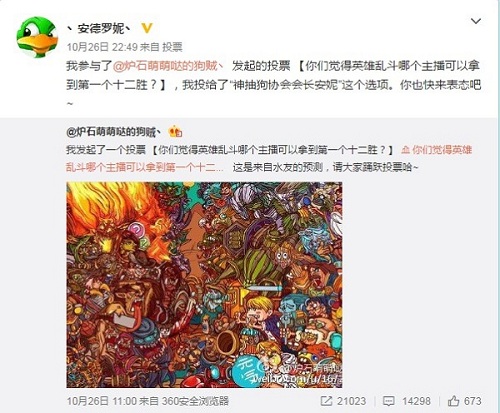The image size is (500, 413).
Task: Click the 673 likes count
Action: tap(473, 401)
